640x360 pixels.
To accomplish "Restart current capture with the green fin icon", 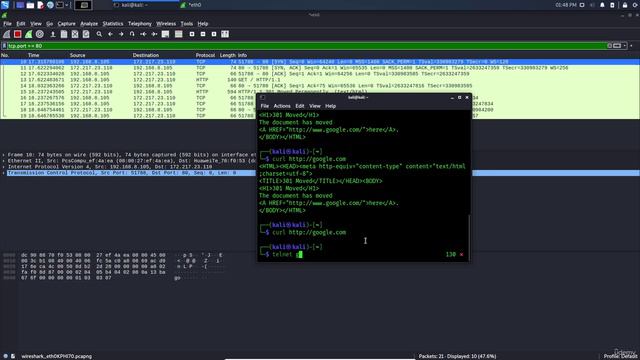I will (x=29, y=34).
